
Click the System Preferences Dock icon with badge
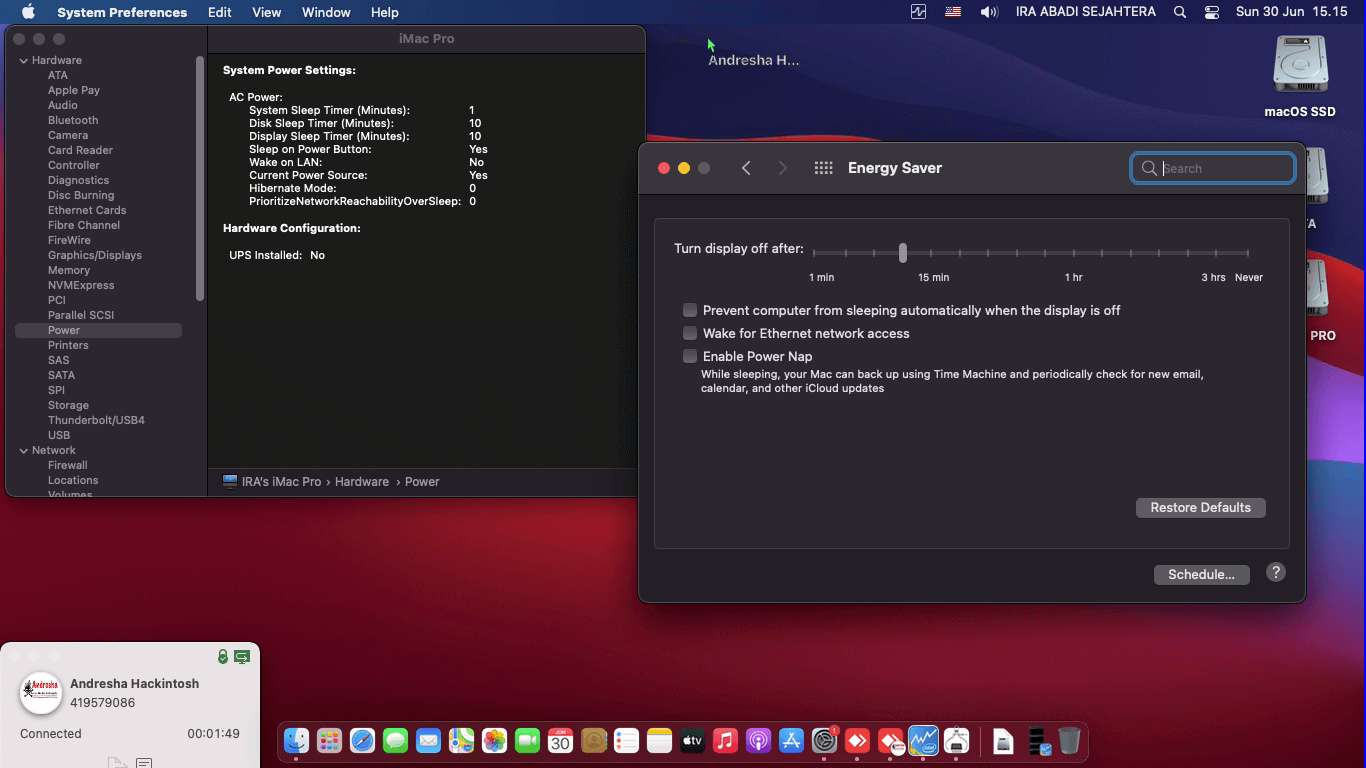[824, 741]
